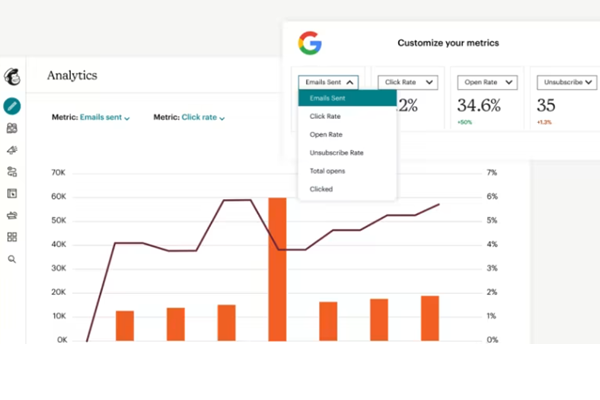The width and height of the screenshot is (600, 400).
Task: Open the Automations flow icon in sidebar
Action: tap(12, 172)
